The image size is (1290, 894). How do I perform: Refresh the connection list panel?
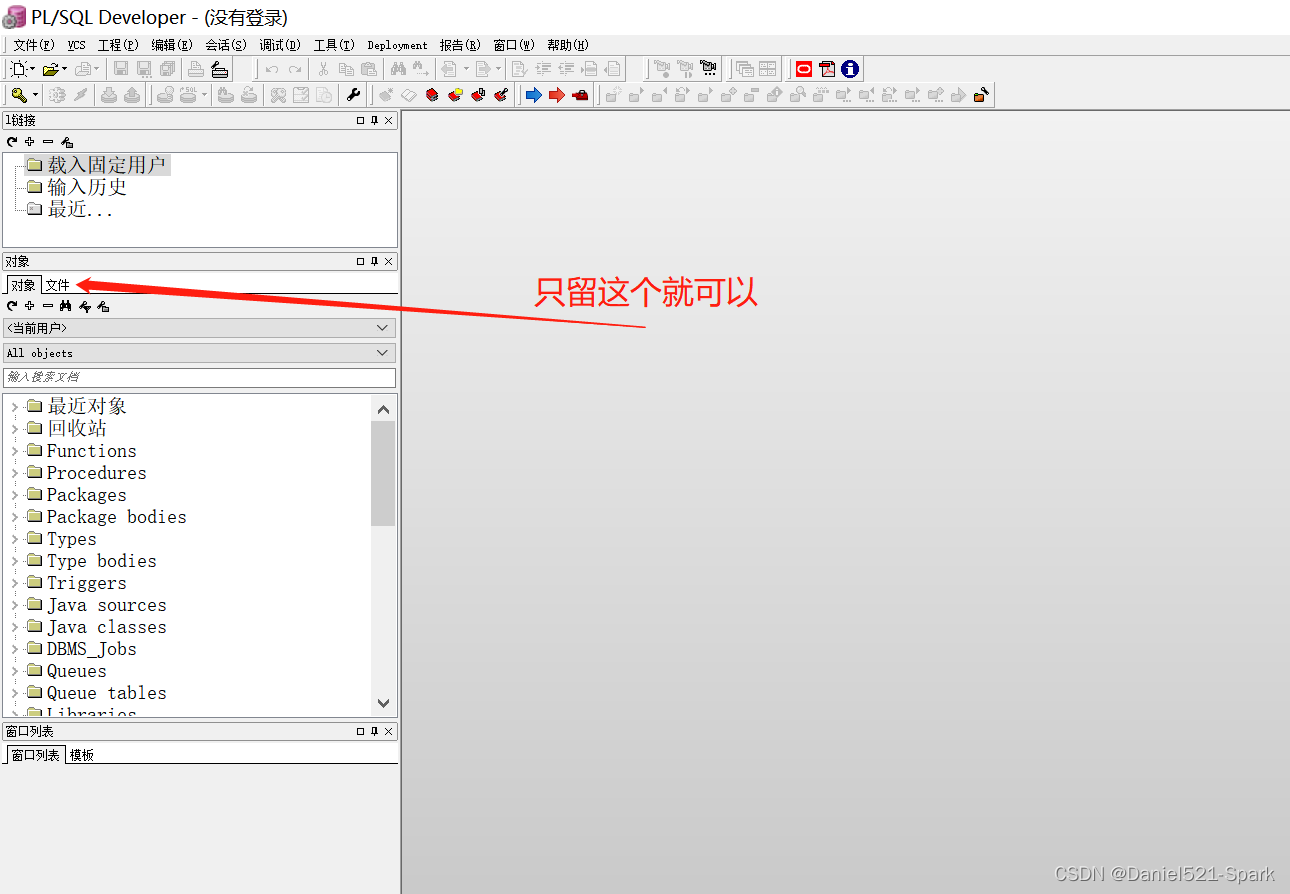(11, 142)
